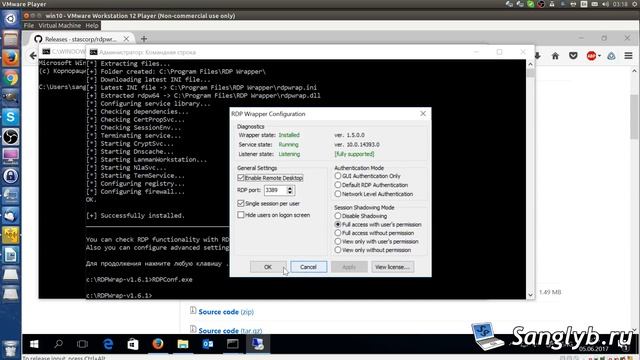Select Default RDP Authentication option

(x=338, y=185)
